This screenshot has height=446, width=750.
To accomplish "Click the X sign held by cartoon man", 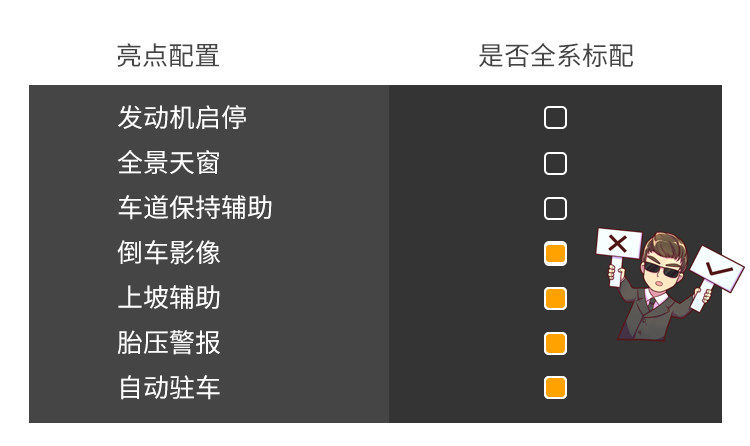I will 618,243.
